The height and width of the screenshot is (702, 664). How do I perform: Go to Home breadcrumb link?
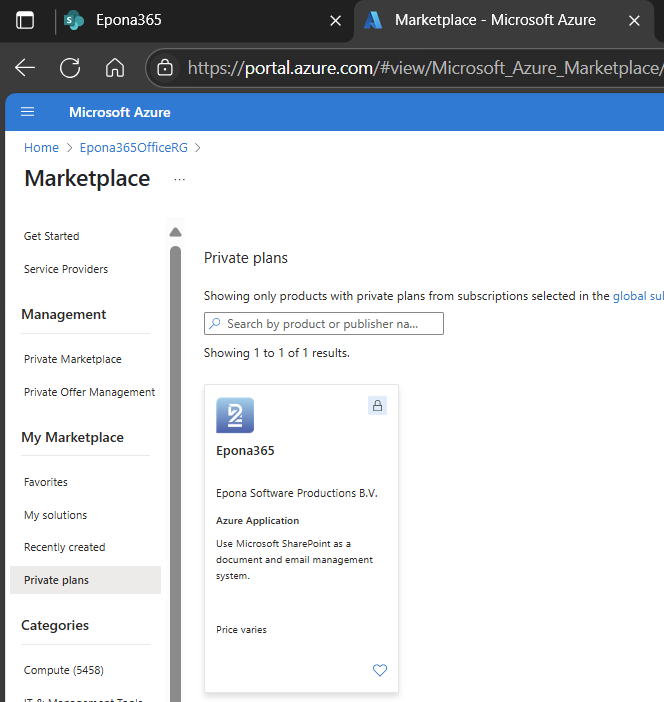tap(41, 148)
